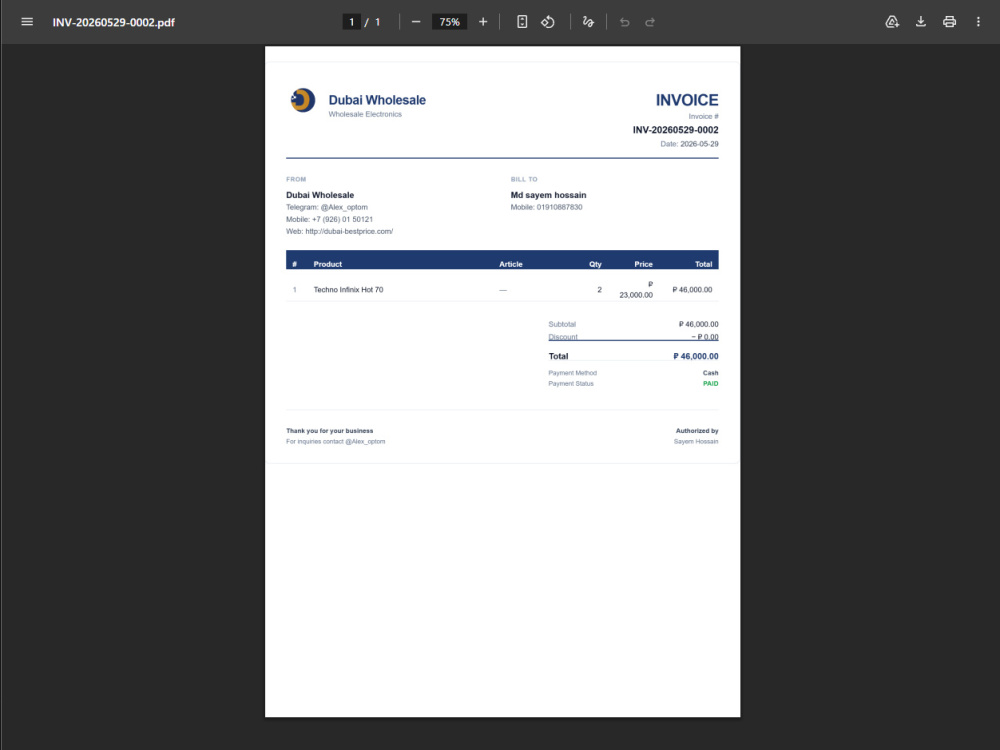Click Thank you for your business text
The image size is (1000, 750).
[330, 431]
